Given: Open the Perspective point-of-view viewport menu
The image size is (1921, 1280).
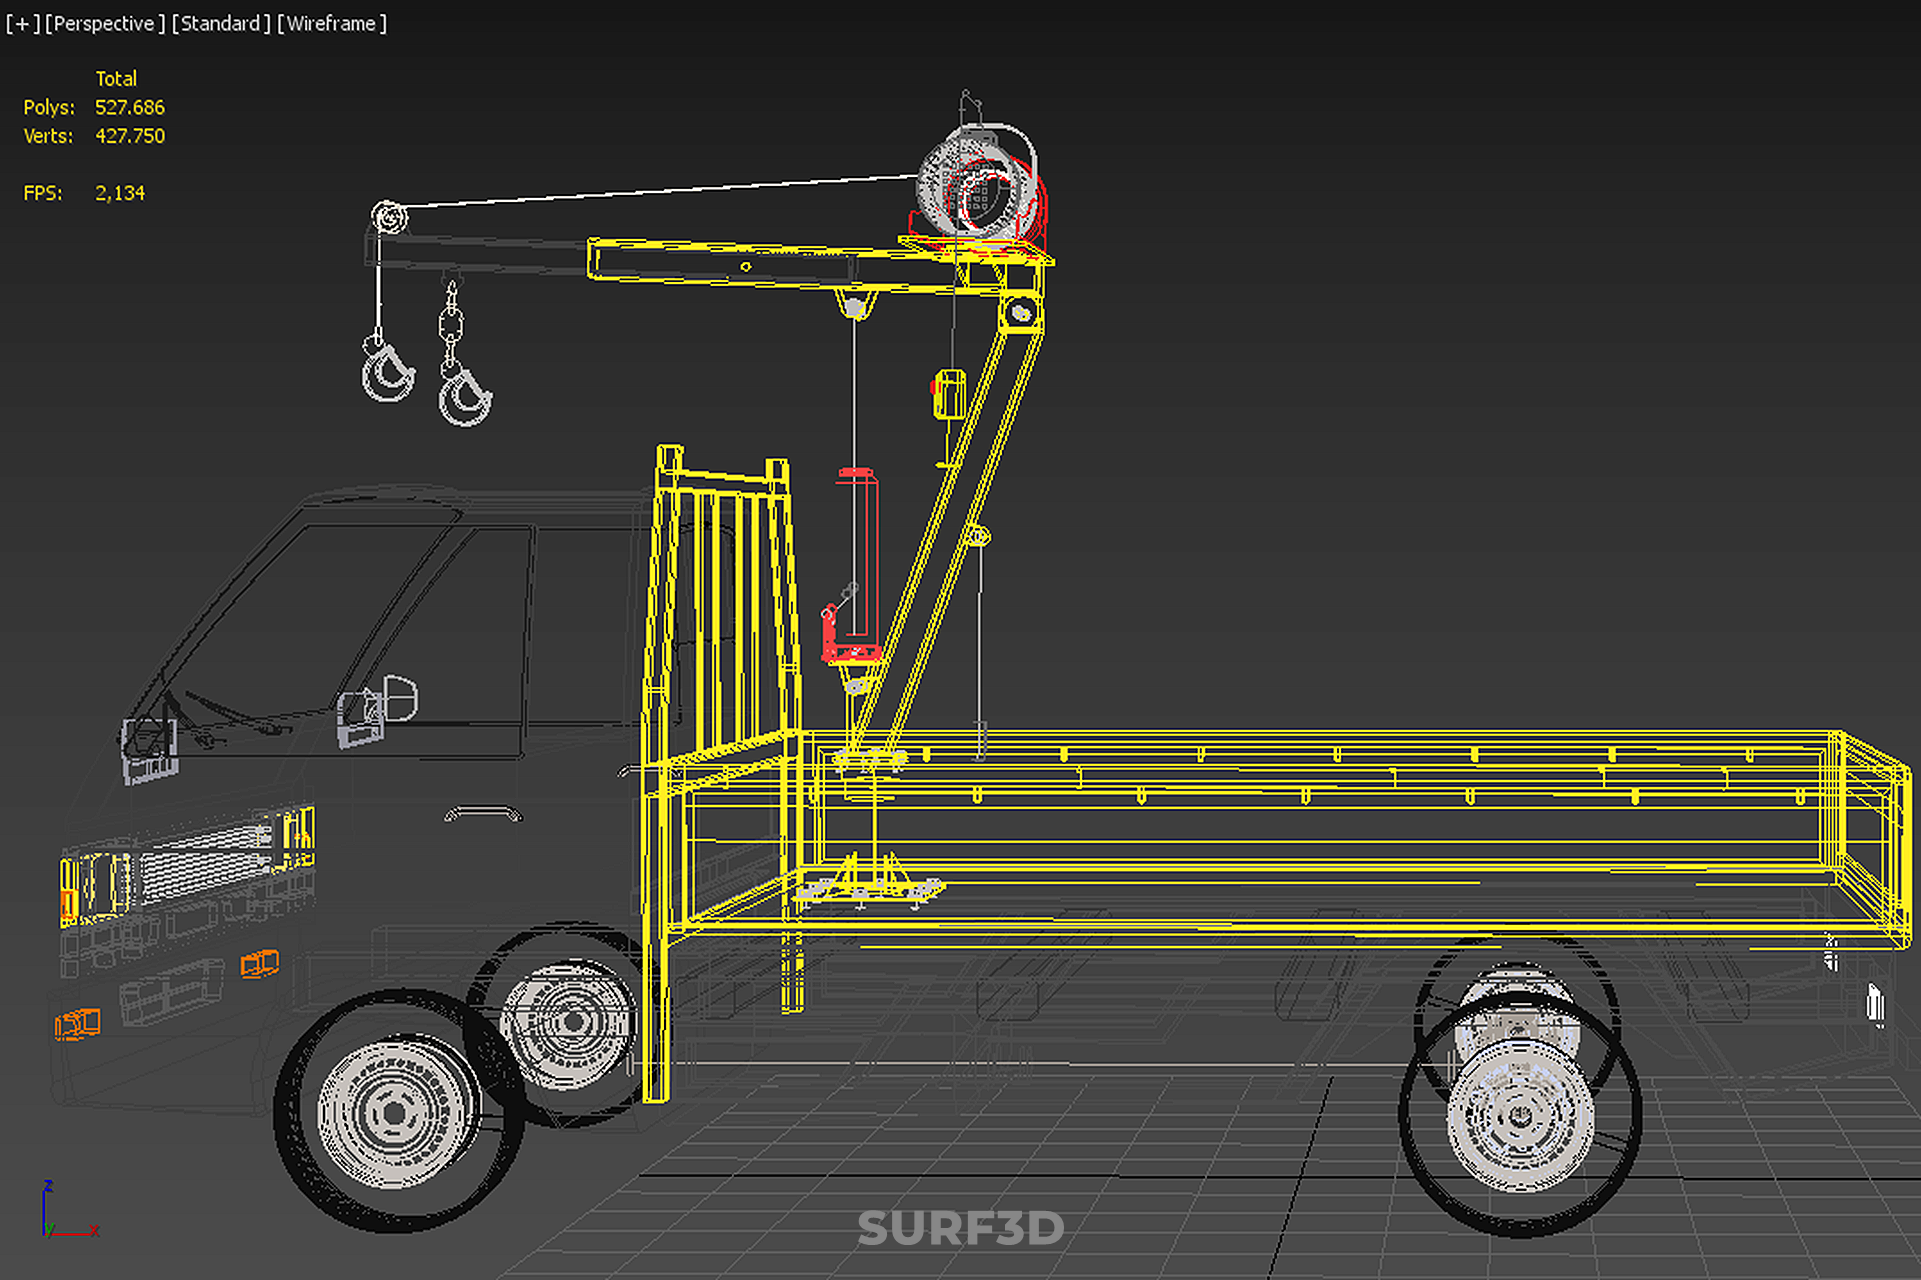Looking at the screenshot, I should [x=105, y=23].
